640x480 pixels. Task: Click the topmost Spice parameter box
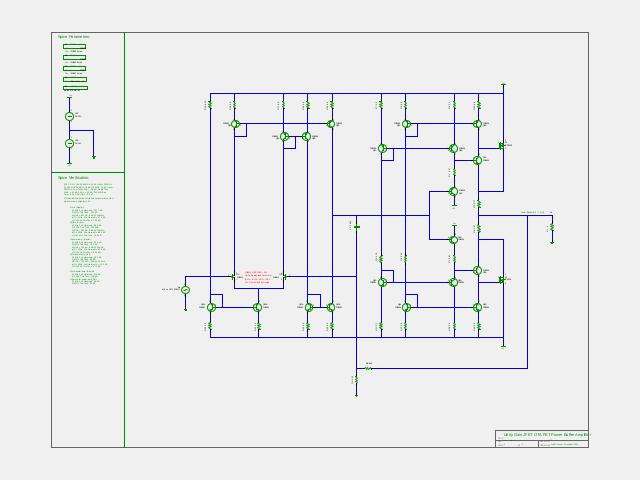coord(75,47)
